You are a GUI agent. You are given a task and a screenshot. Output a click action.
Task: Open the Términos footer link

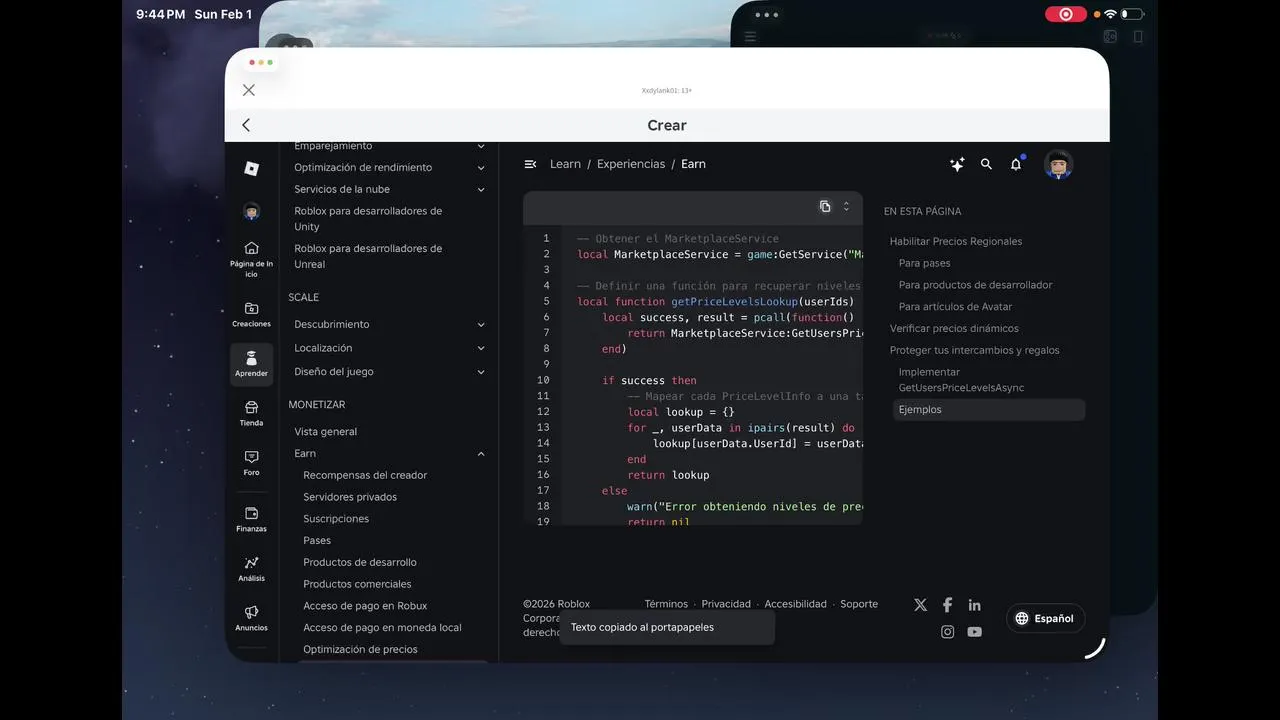click(x=666, y=604)
